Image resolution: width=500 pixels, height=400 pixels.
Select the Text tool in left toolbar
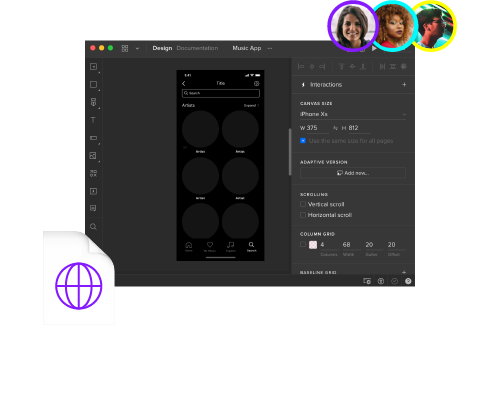coord(93,120)
